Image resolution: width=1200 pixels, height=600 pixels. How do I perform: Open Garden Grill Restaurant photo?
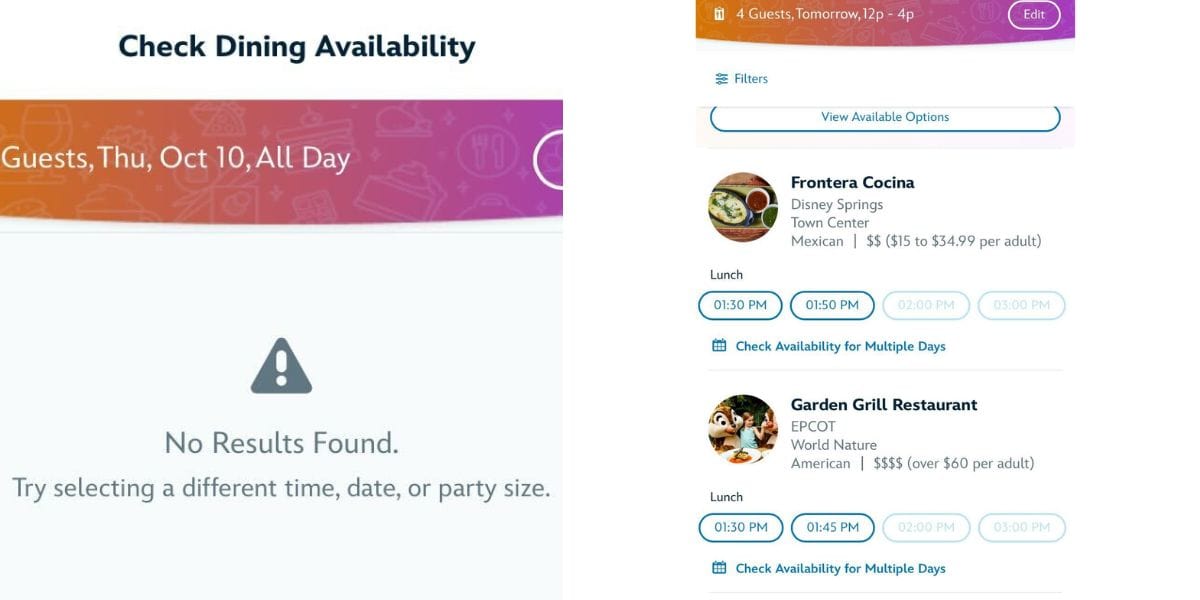(743, 429)
